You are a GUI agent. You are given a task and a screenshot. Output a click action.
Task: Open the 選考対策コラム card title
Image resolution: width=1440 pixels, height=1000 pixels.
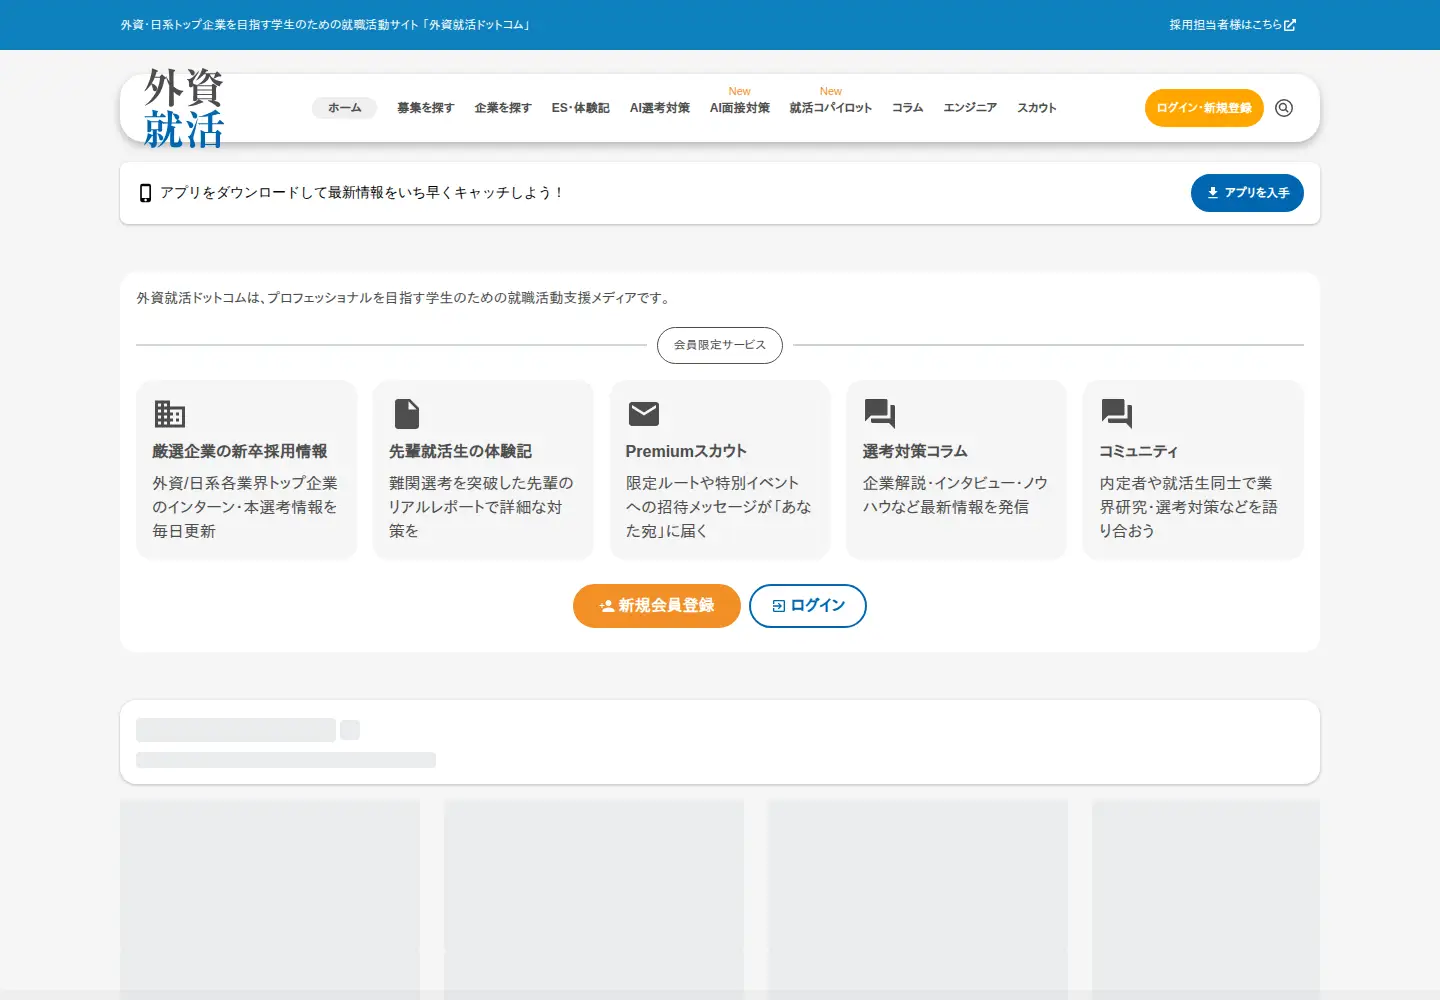click(915, 452)
